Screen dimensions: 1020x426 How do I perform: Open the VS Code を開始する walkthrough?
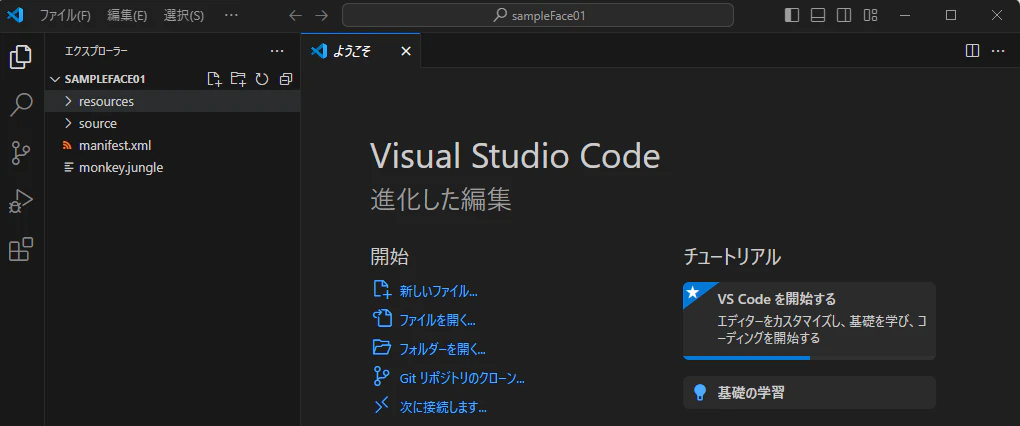[x=809, y=321]
